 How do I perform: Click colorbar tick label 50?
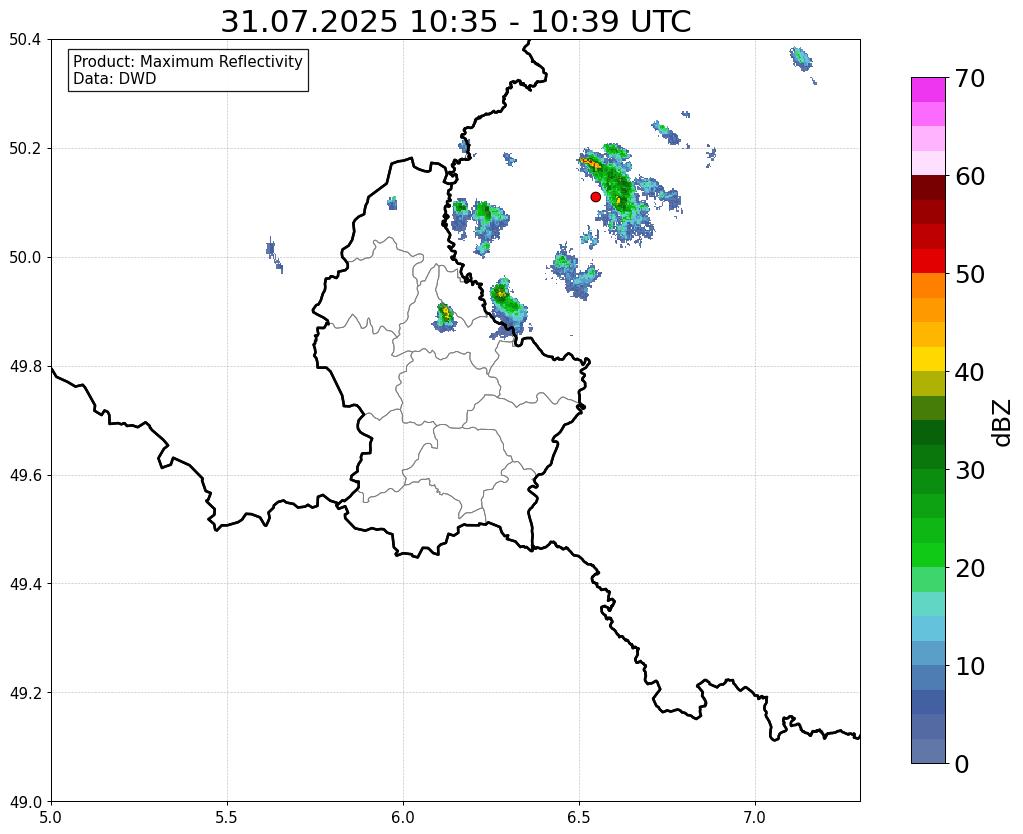(x=970, y=274)
